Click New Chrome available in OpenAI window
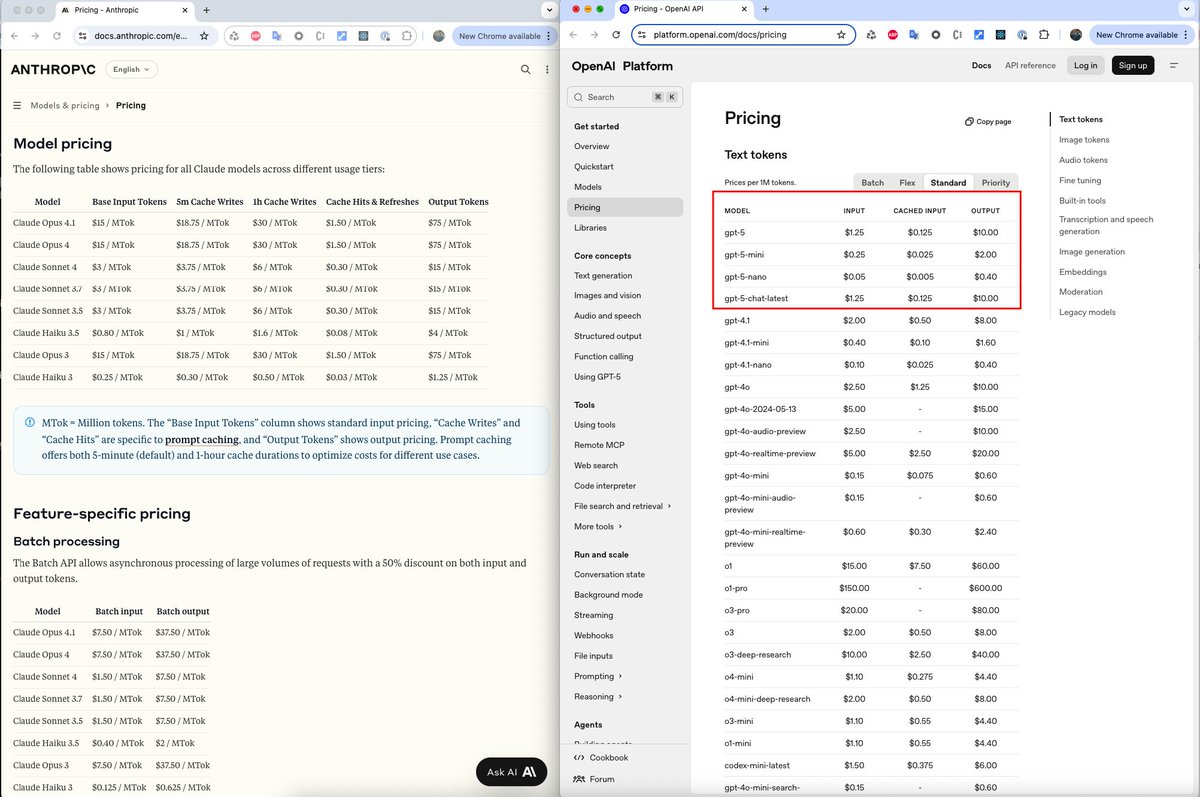The image size is (1200, 797). pos(1136,35)
